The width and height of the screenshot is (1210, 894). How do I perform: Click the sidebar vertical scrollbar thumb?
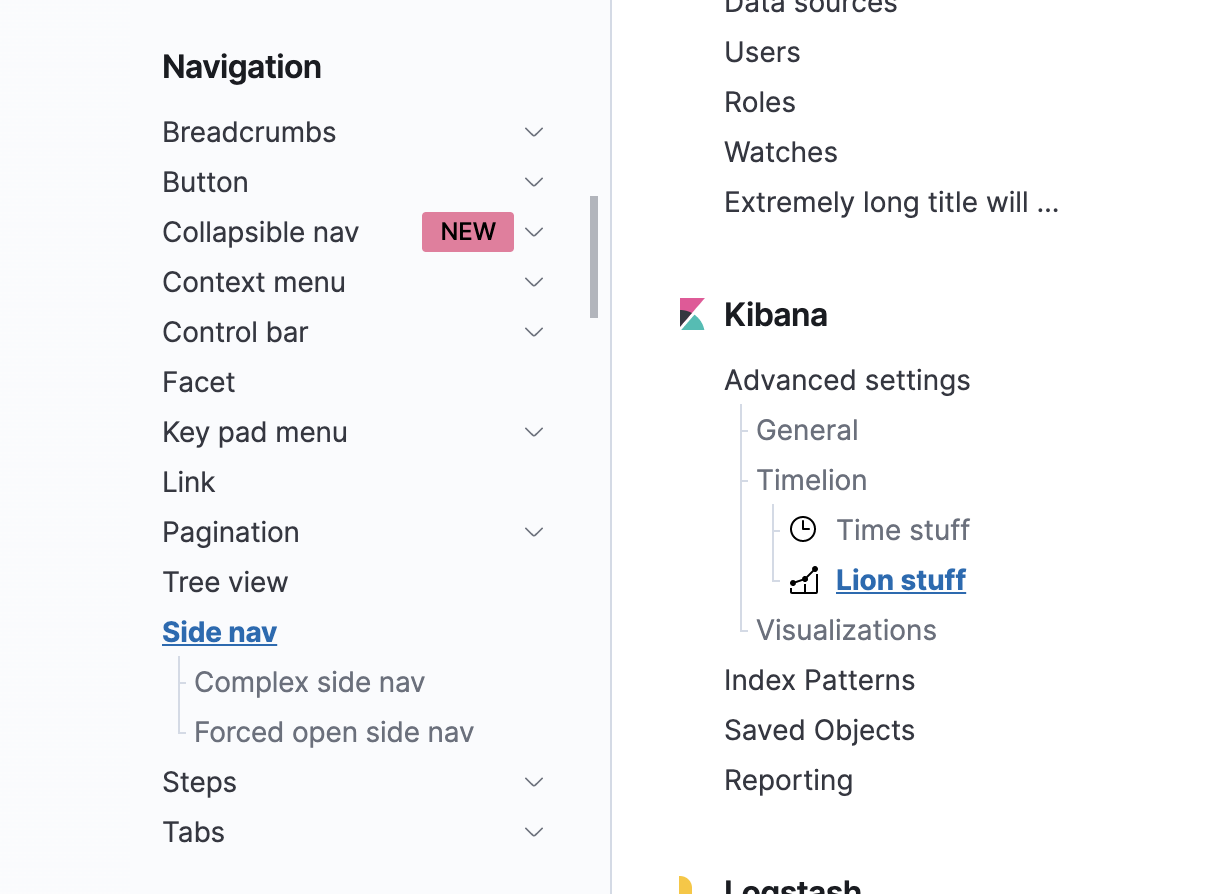594,257
